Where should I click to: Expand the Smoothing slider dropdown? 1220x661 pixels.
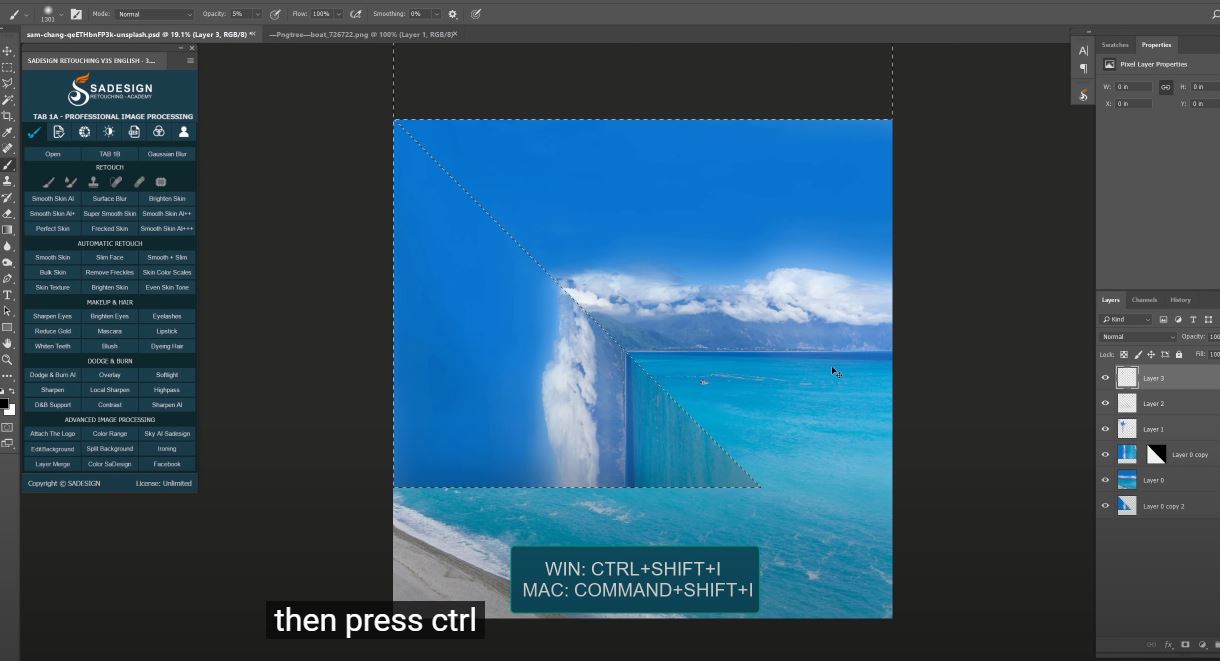point(438,14)
